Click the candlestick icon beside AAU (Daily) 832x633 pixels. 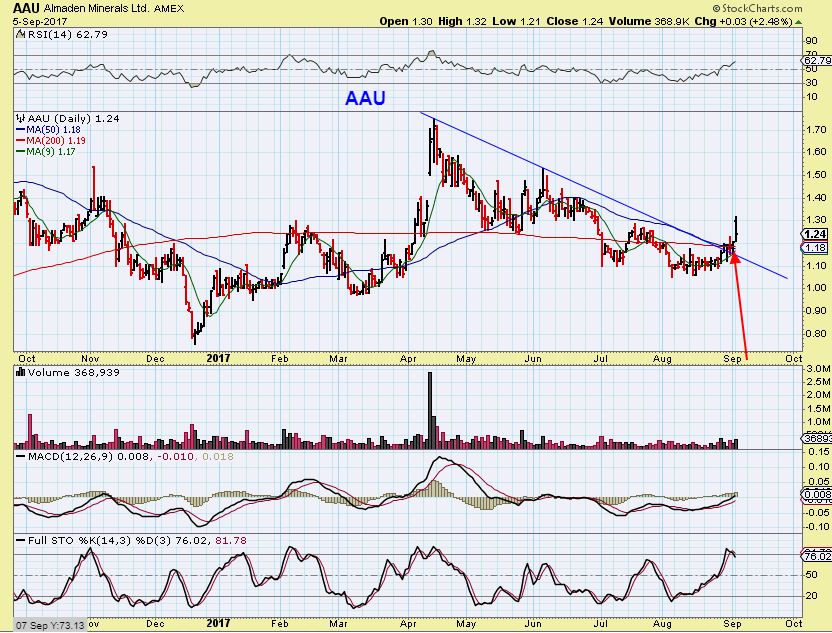pyautogui.click(x=20, y=118)
